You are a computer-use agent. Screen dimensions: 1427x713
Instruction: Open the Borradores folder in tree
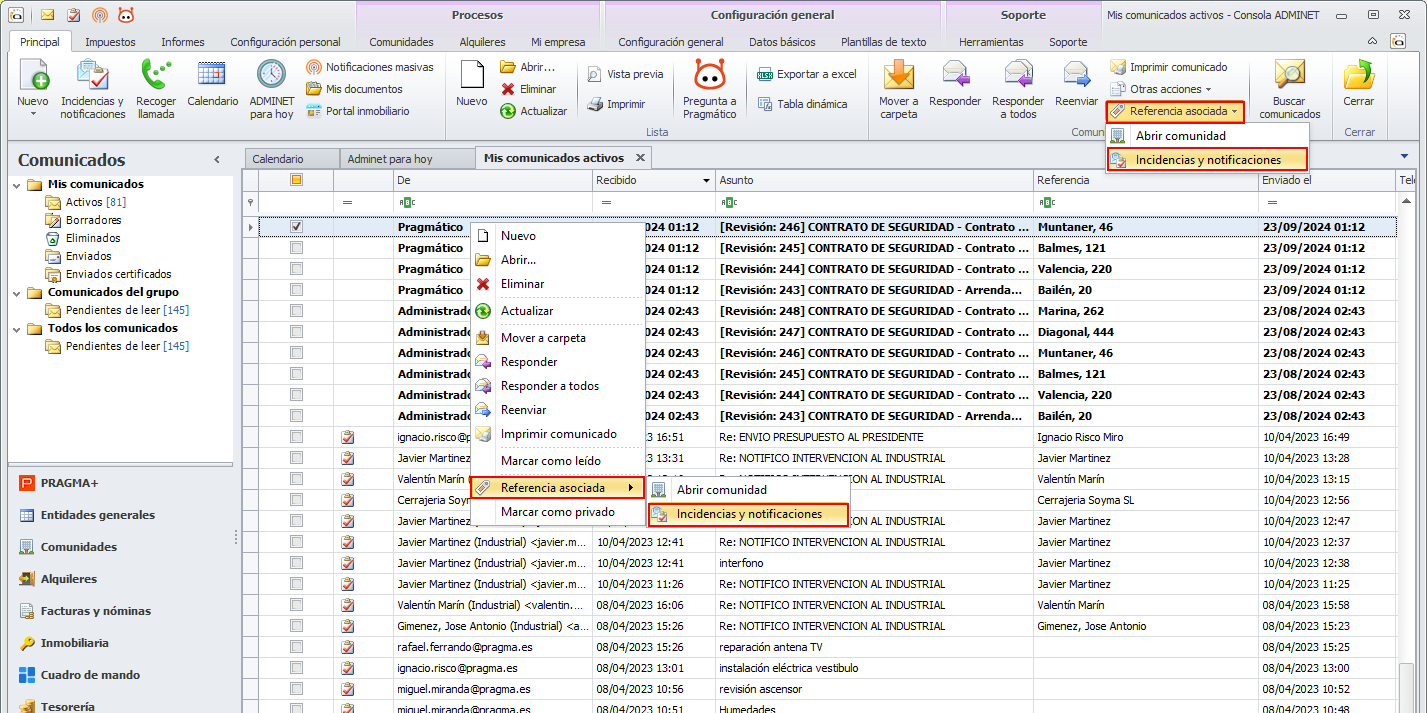[x=93, y=220]
